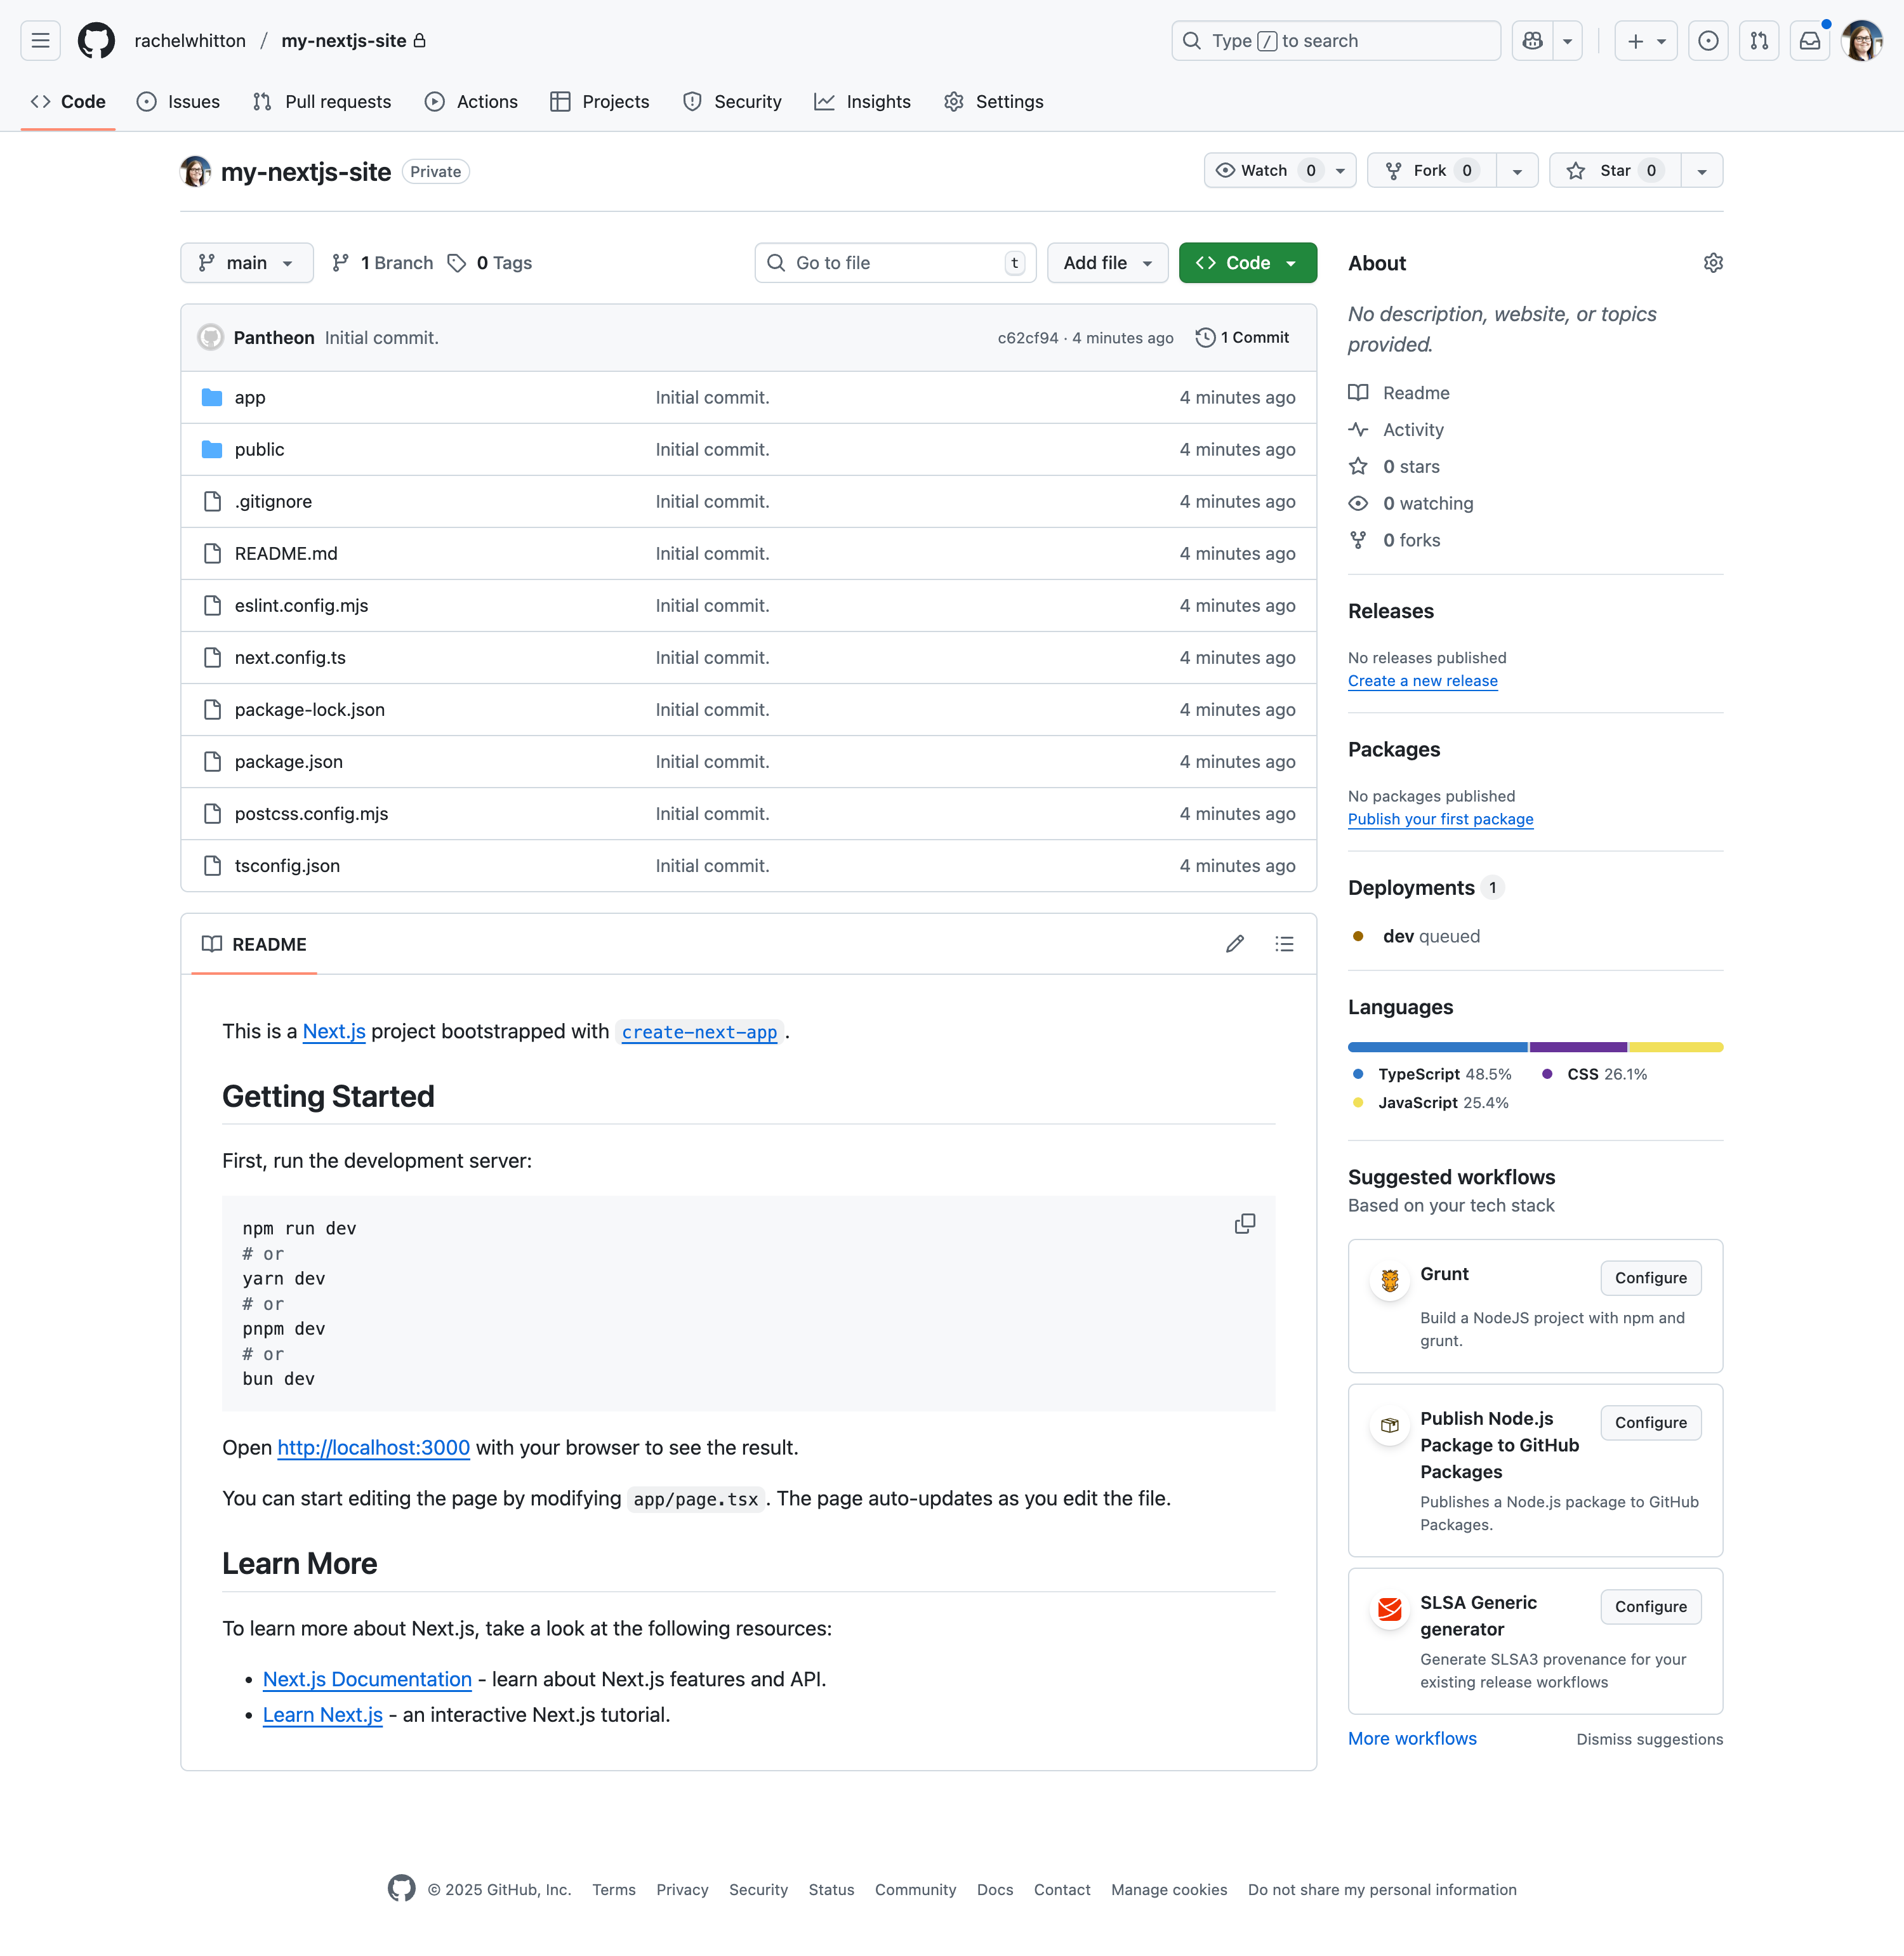Open your profile avatar menu
This screenshot has height=1956, width=1904.
pyautogui.click(x=1862, y=40)
